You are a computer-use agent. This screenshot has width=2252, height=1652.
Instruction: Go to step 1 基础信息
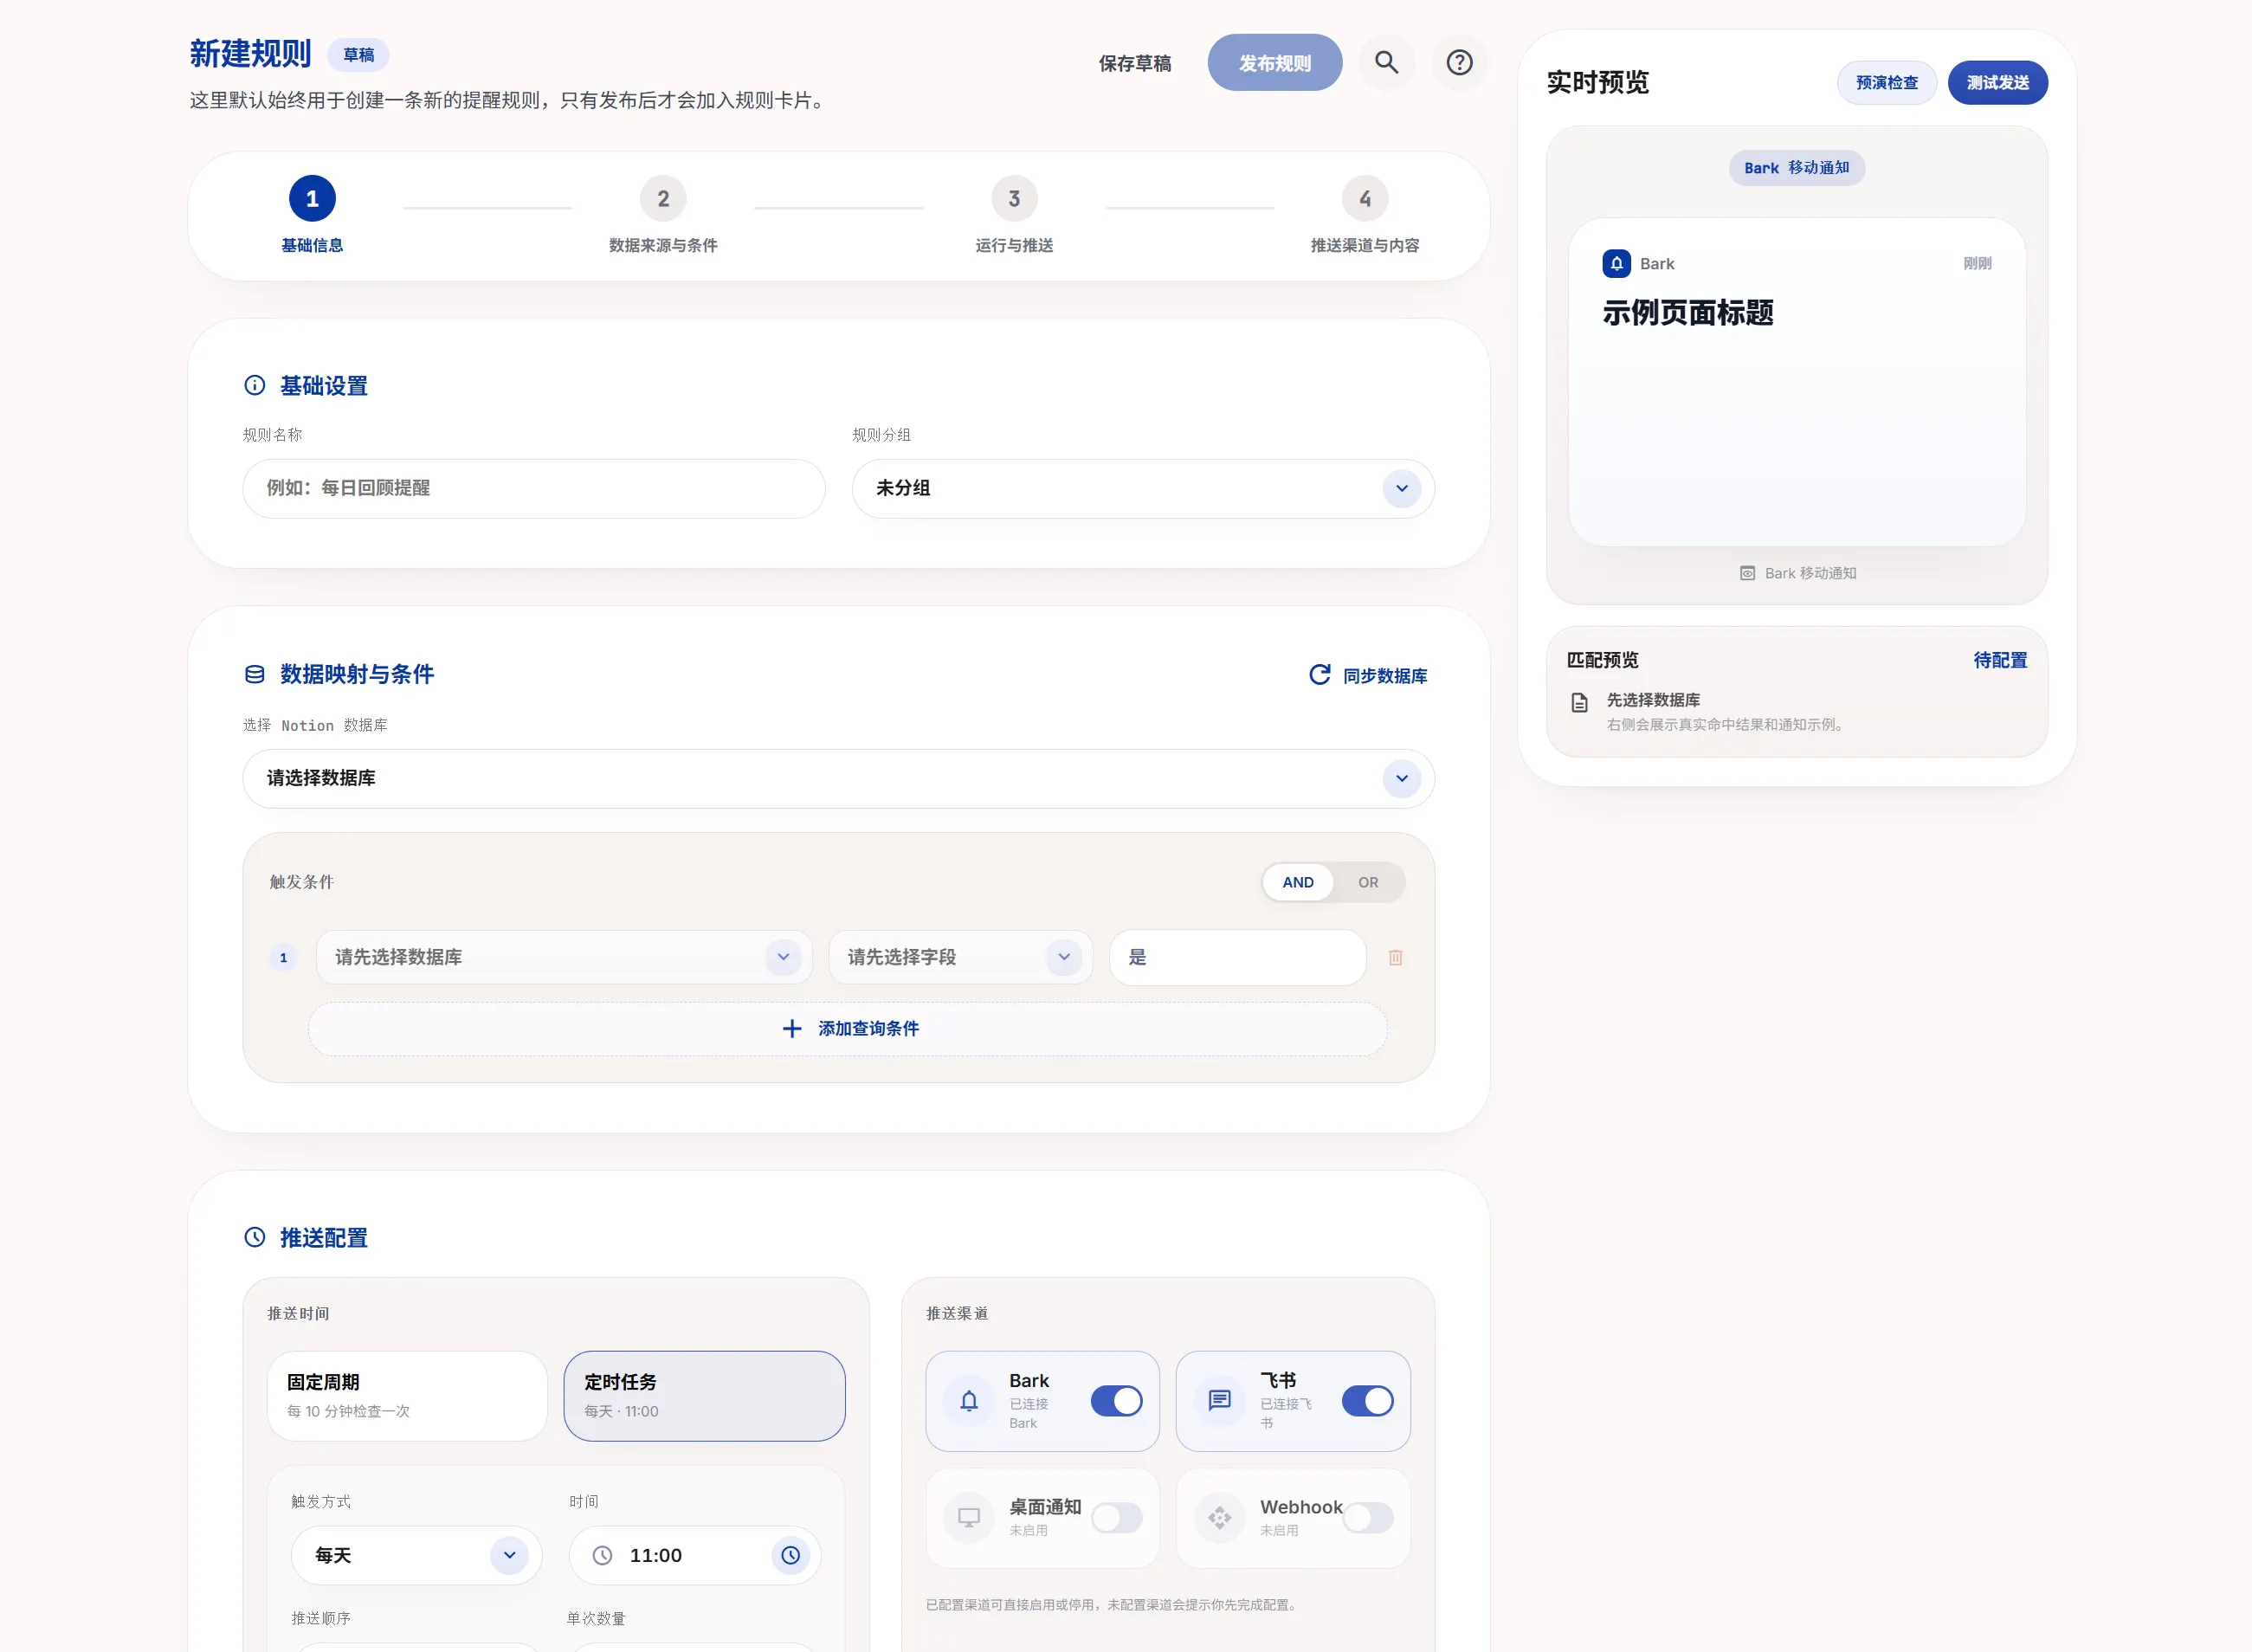tap(312, 216)
